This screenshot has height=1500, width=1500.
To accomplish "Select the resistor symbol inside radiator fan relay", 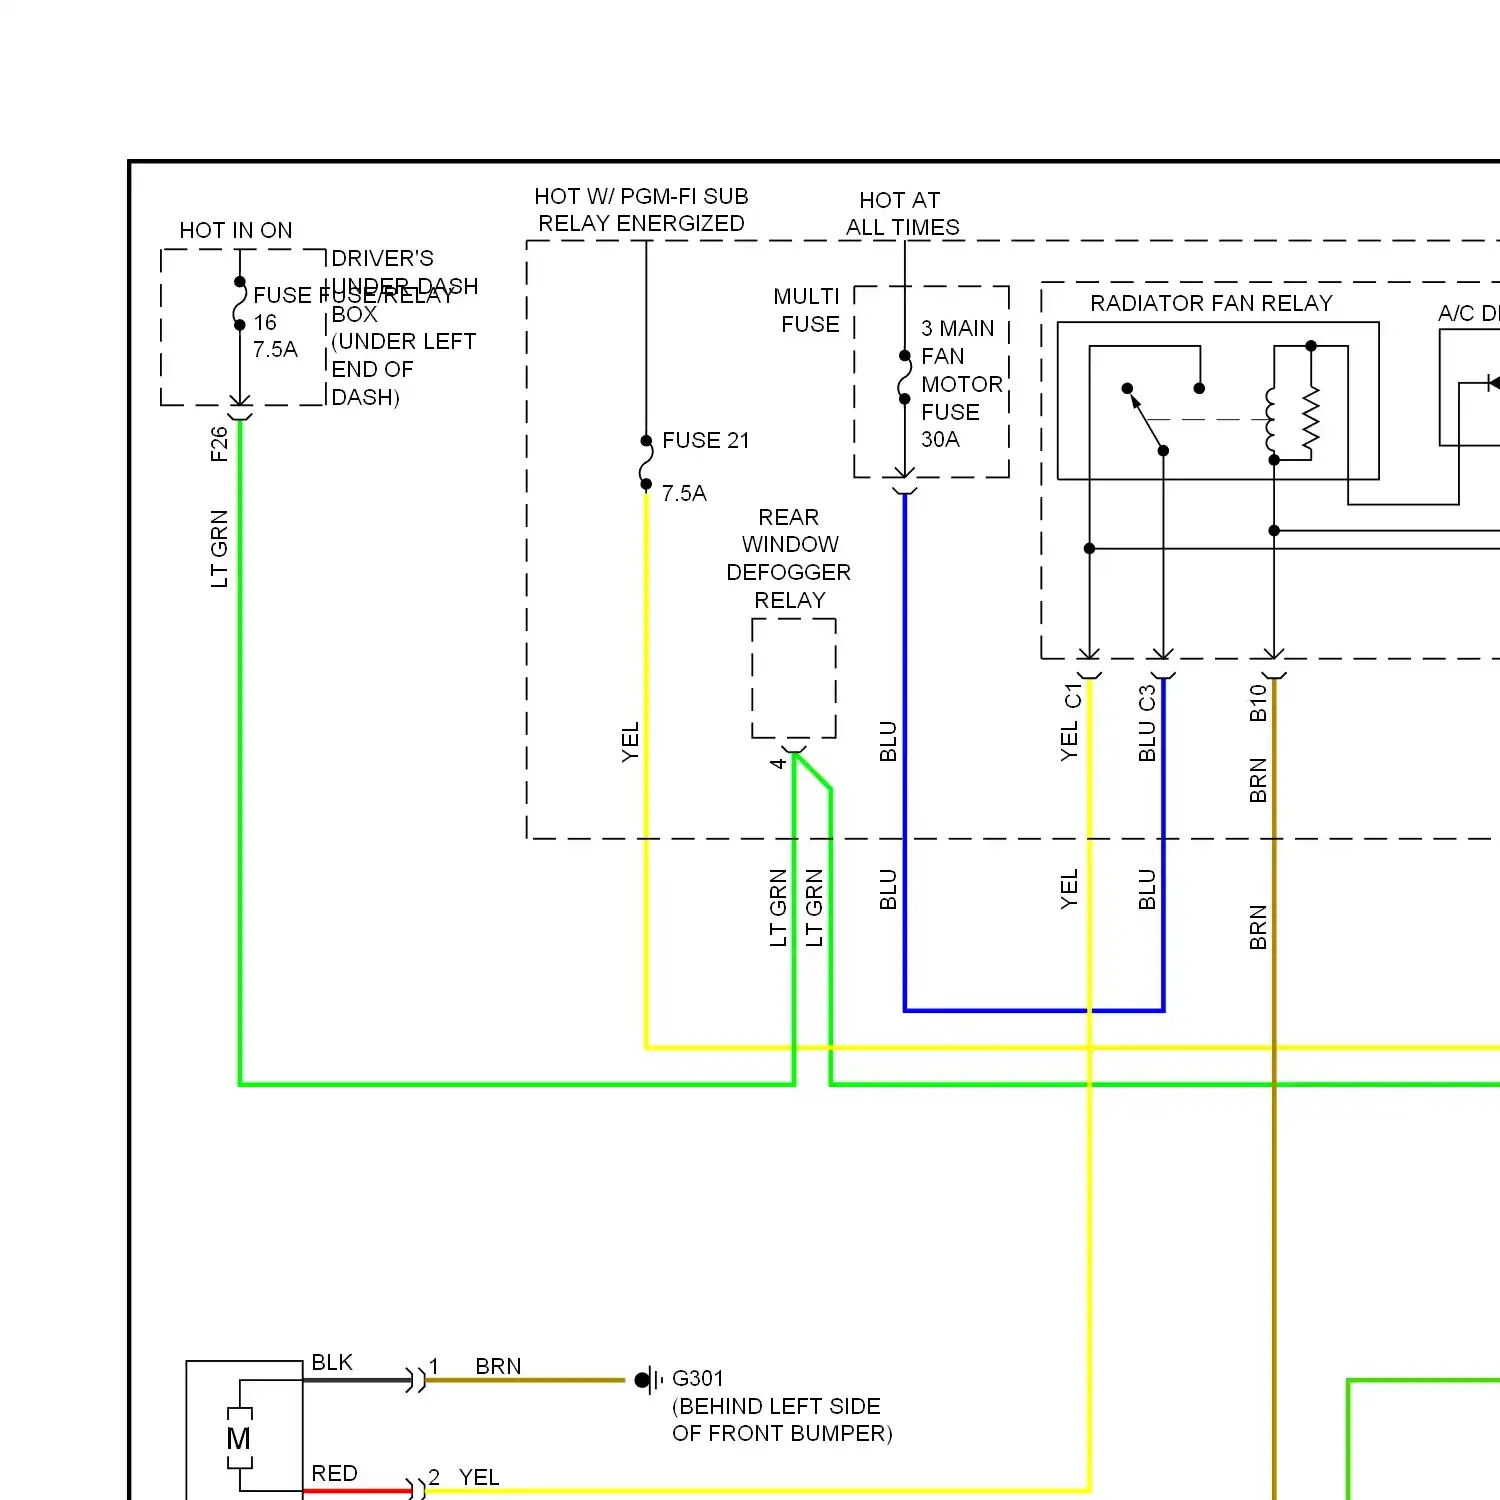I will coord(1311,416).
